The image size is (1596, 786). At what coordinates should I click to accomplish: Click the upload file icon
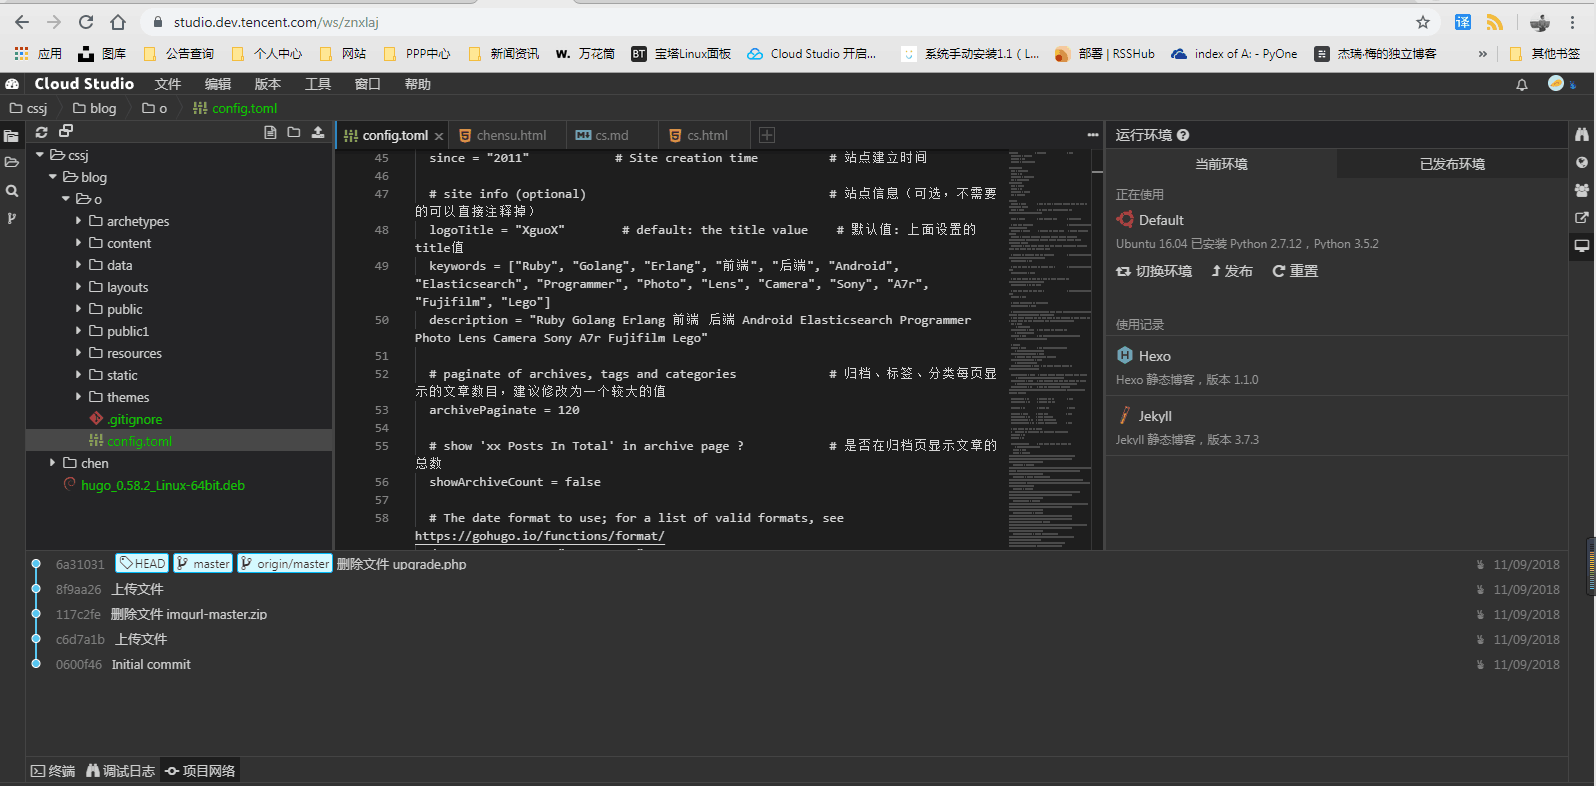coord(318,132)
